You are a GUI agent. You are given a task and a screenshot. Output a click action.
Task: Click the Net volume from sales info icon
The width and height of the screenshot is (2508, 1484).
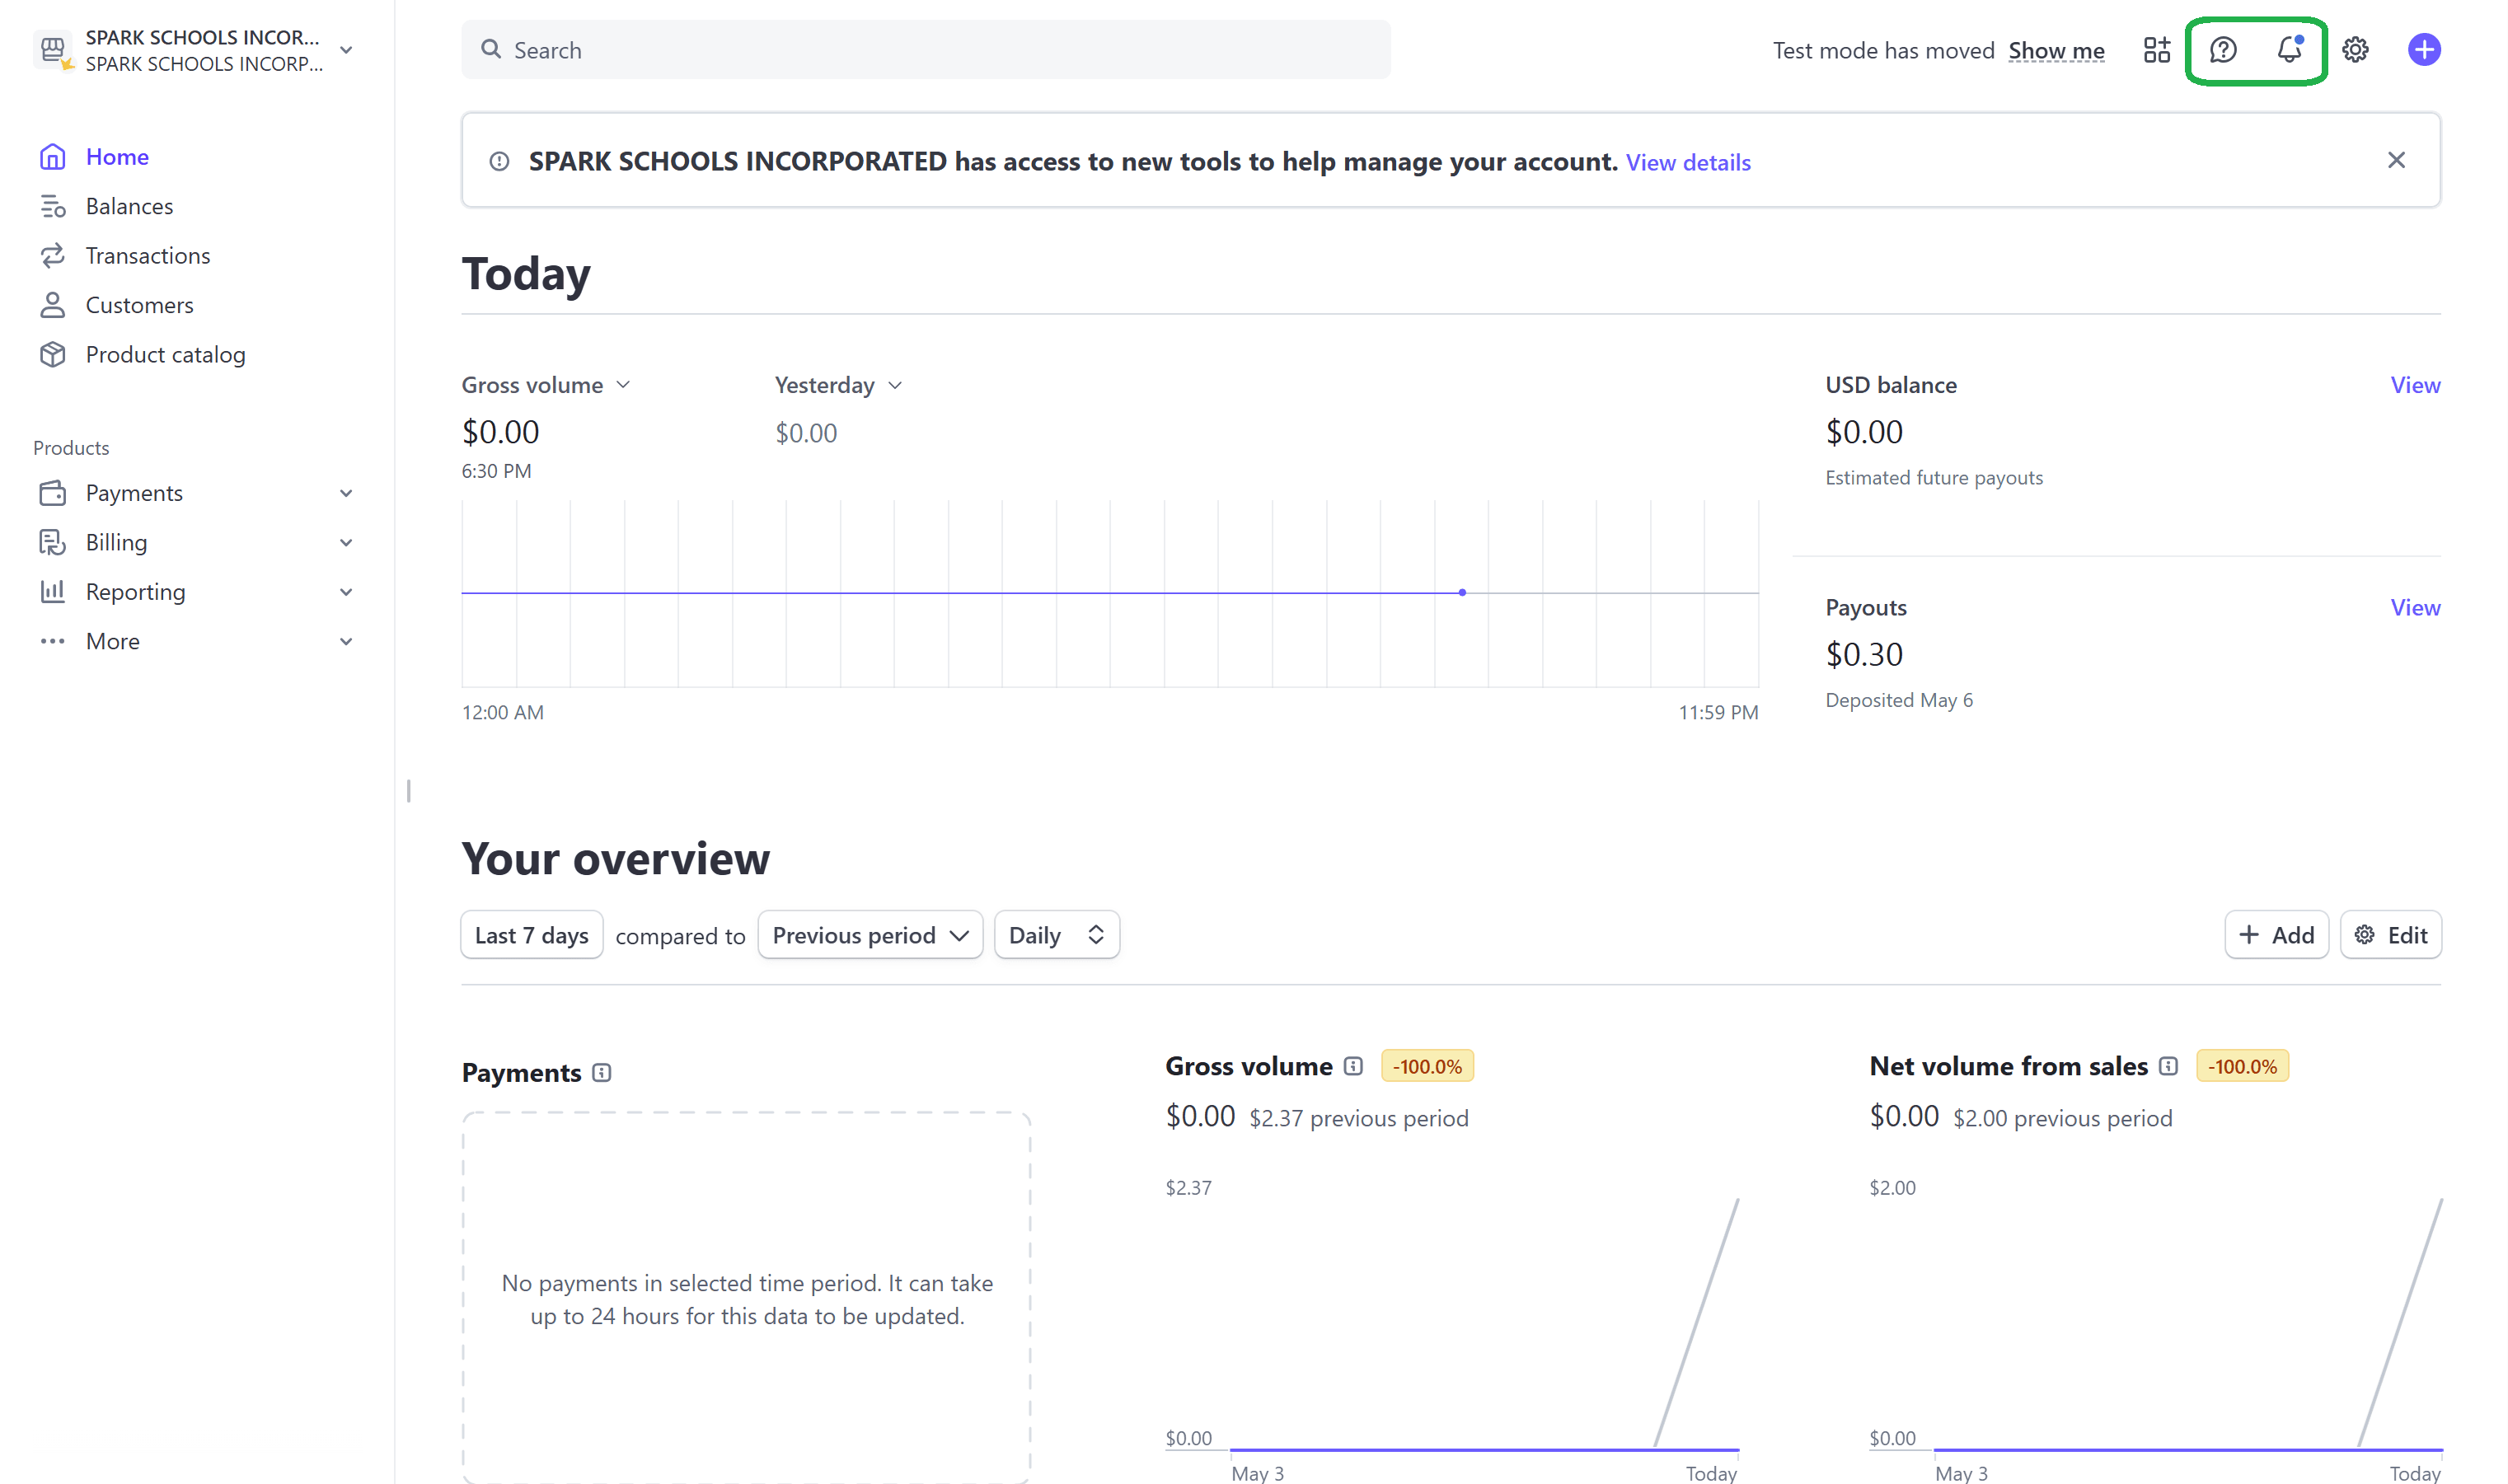click(x=2168, y=1066)
